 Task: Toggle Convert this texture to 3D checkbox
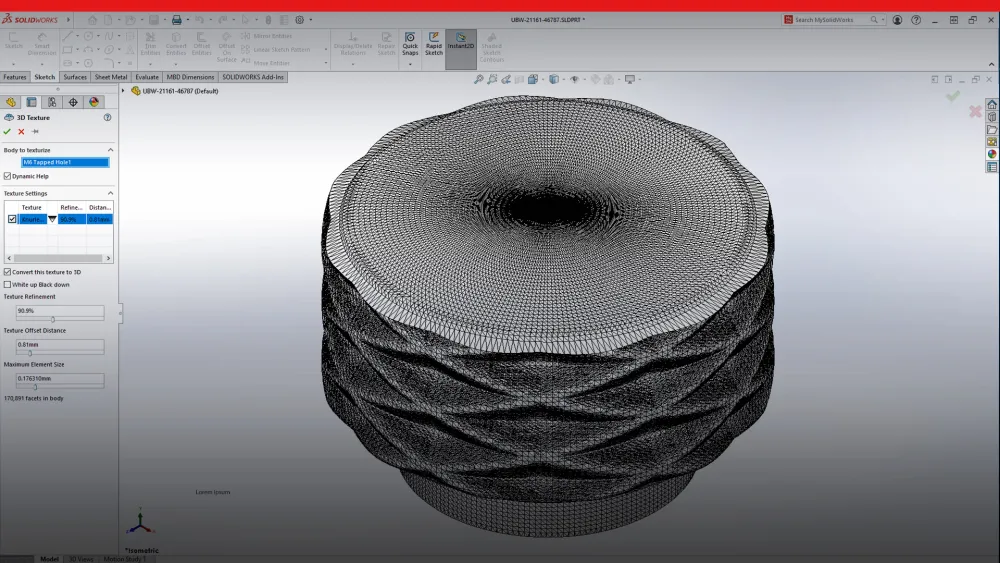8,272
